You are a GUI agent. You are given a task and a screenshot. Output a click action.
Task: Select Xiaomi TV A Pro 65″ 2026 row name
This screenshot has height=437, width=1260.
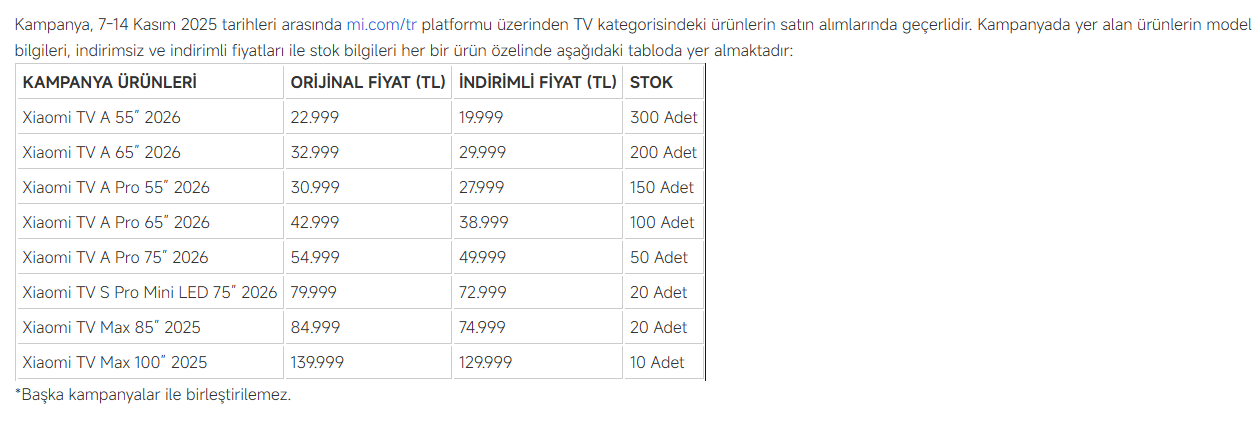coord(116,222)
